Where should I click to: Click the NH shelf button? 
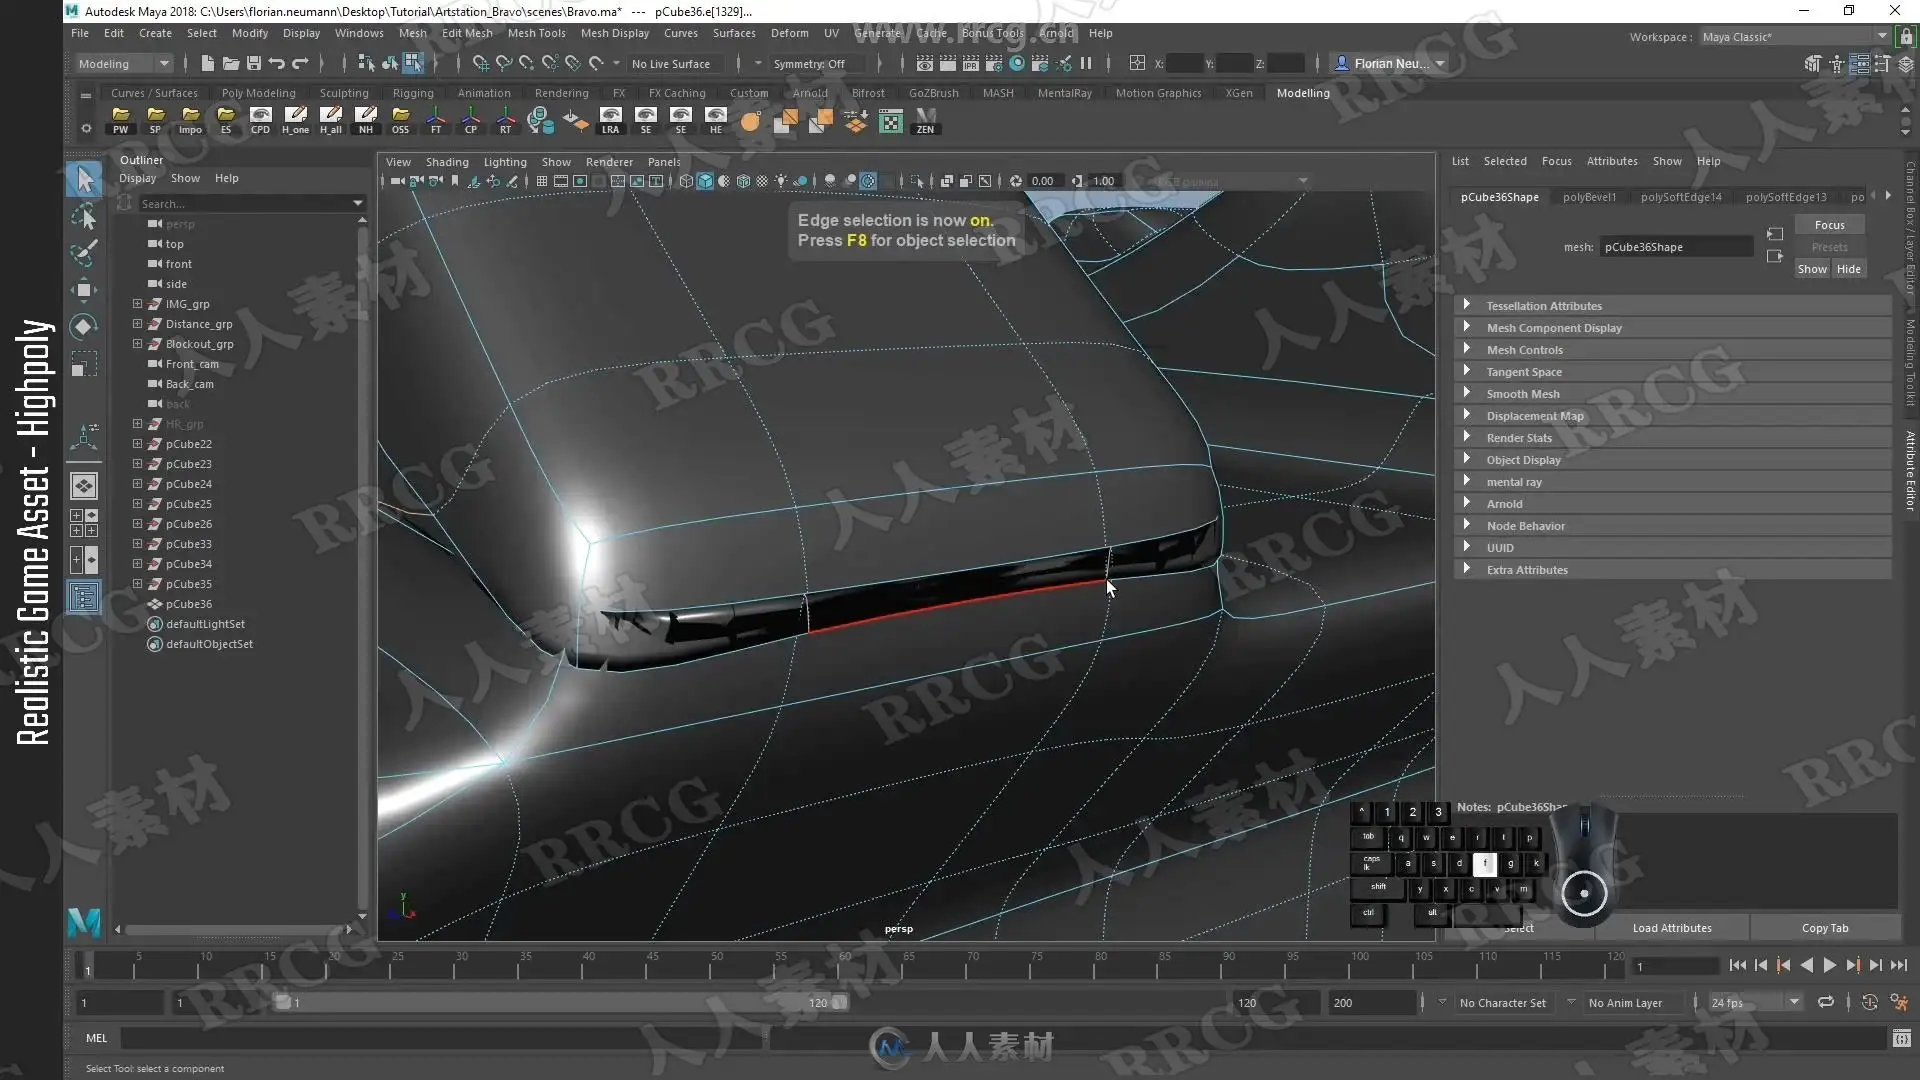point(366,121)
